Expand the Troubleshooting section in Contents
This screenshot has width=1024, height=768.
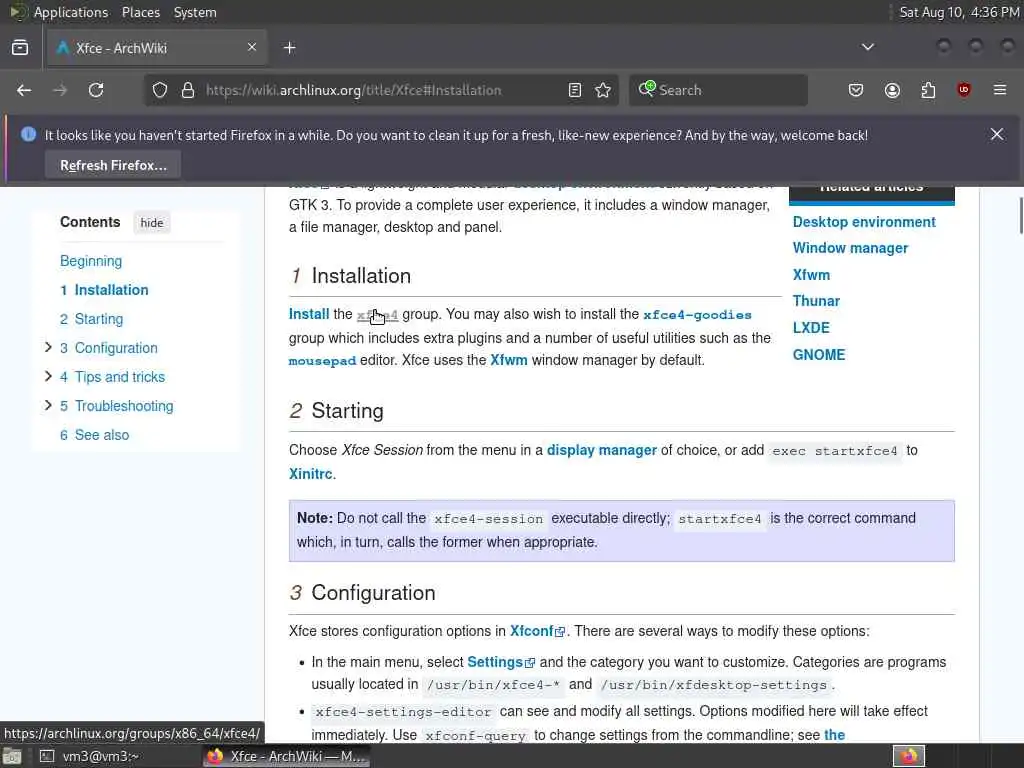pyautogui.click(x=48, y=406)
